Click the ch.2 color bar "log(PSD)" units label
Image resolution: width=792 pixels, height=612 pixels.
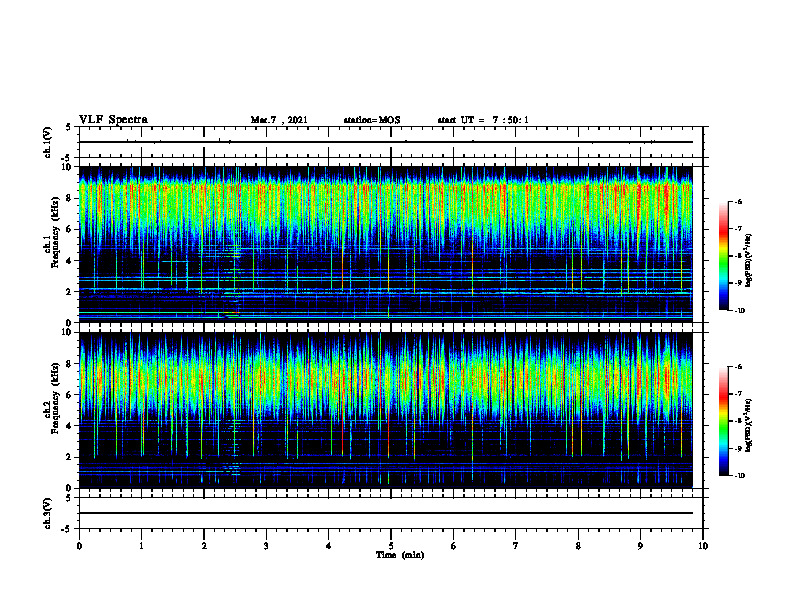[x=749, y=425]
